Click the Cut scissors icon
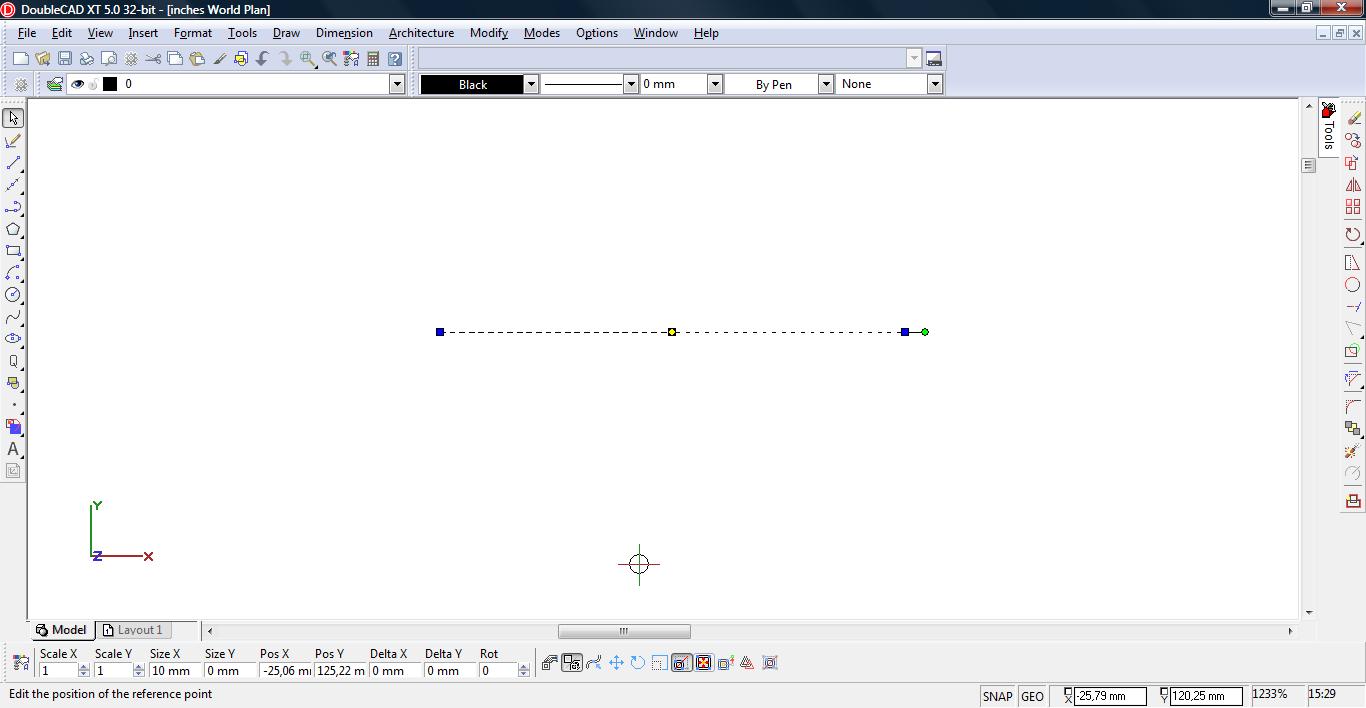 click(x=153, y=59)
